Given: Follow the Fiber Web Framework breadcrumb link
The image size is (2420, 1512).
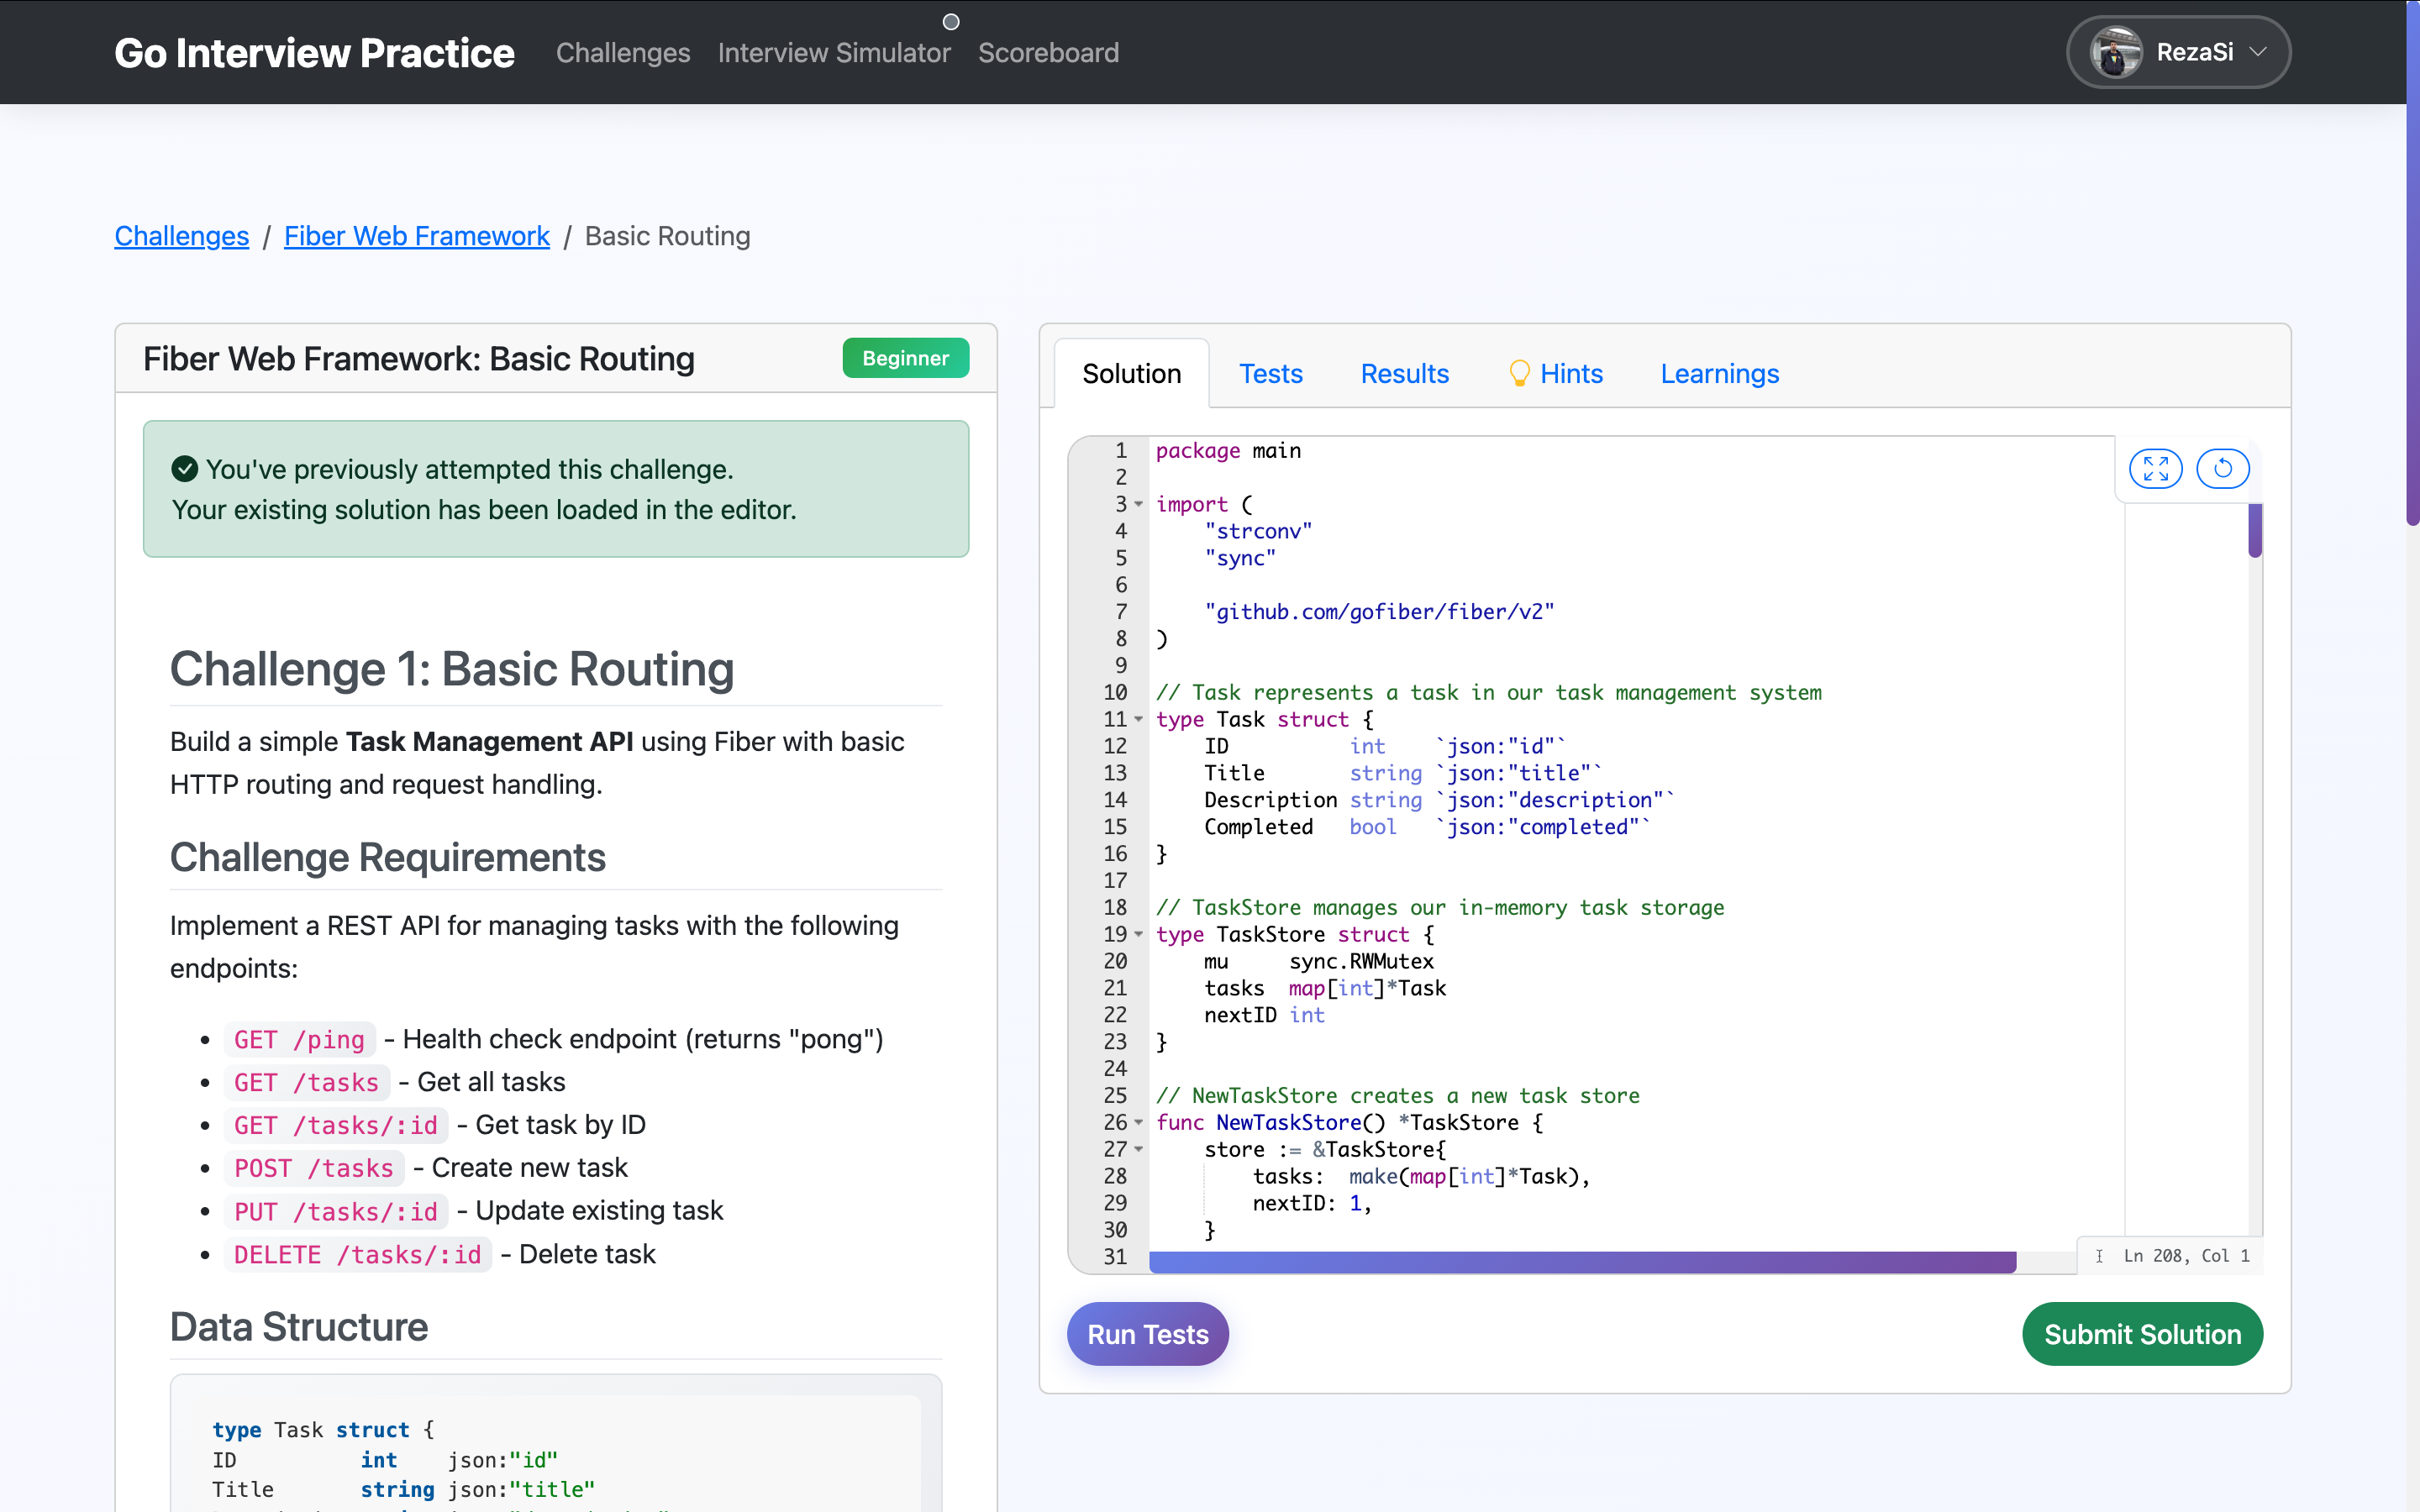Looking at the screenshot, I should pos(416,236).
